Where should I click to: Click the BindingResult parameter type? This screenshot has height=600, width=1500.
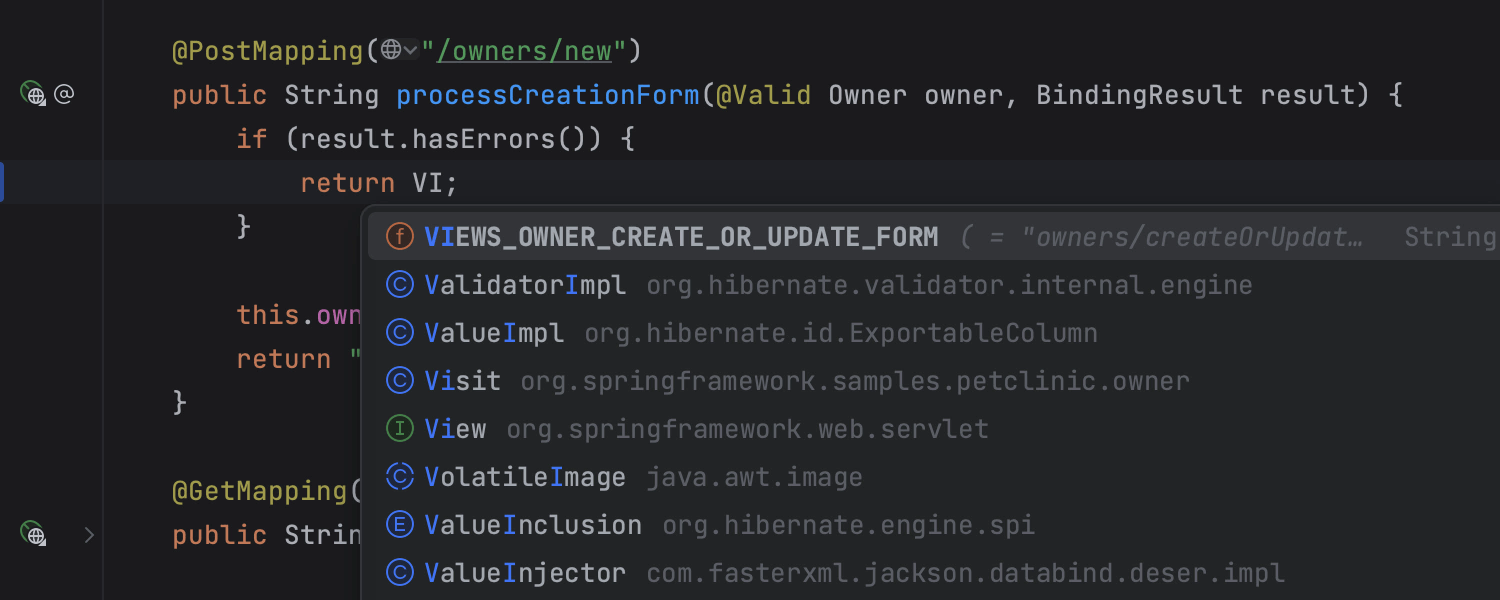click(1139, 95)
